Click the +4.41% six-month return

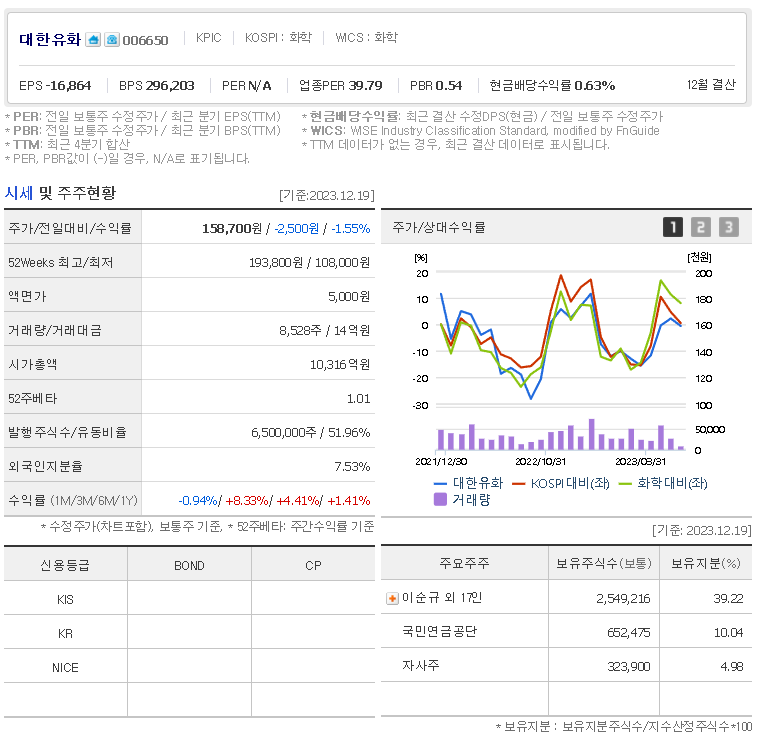[x=298, y=501]
